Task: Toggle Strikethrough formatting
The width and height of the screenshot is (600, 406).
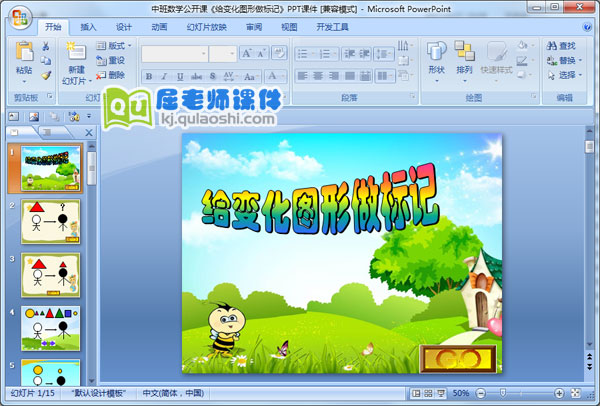Action: [x=196, y=76]
